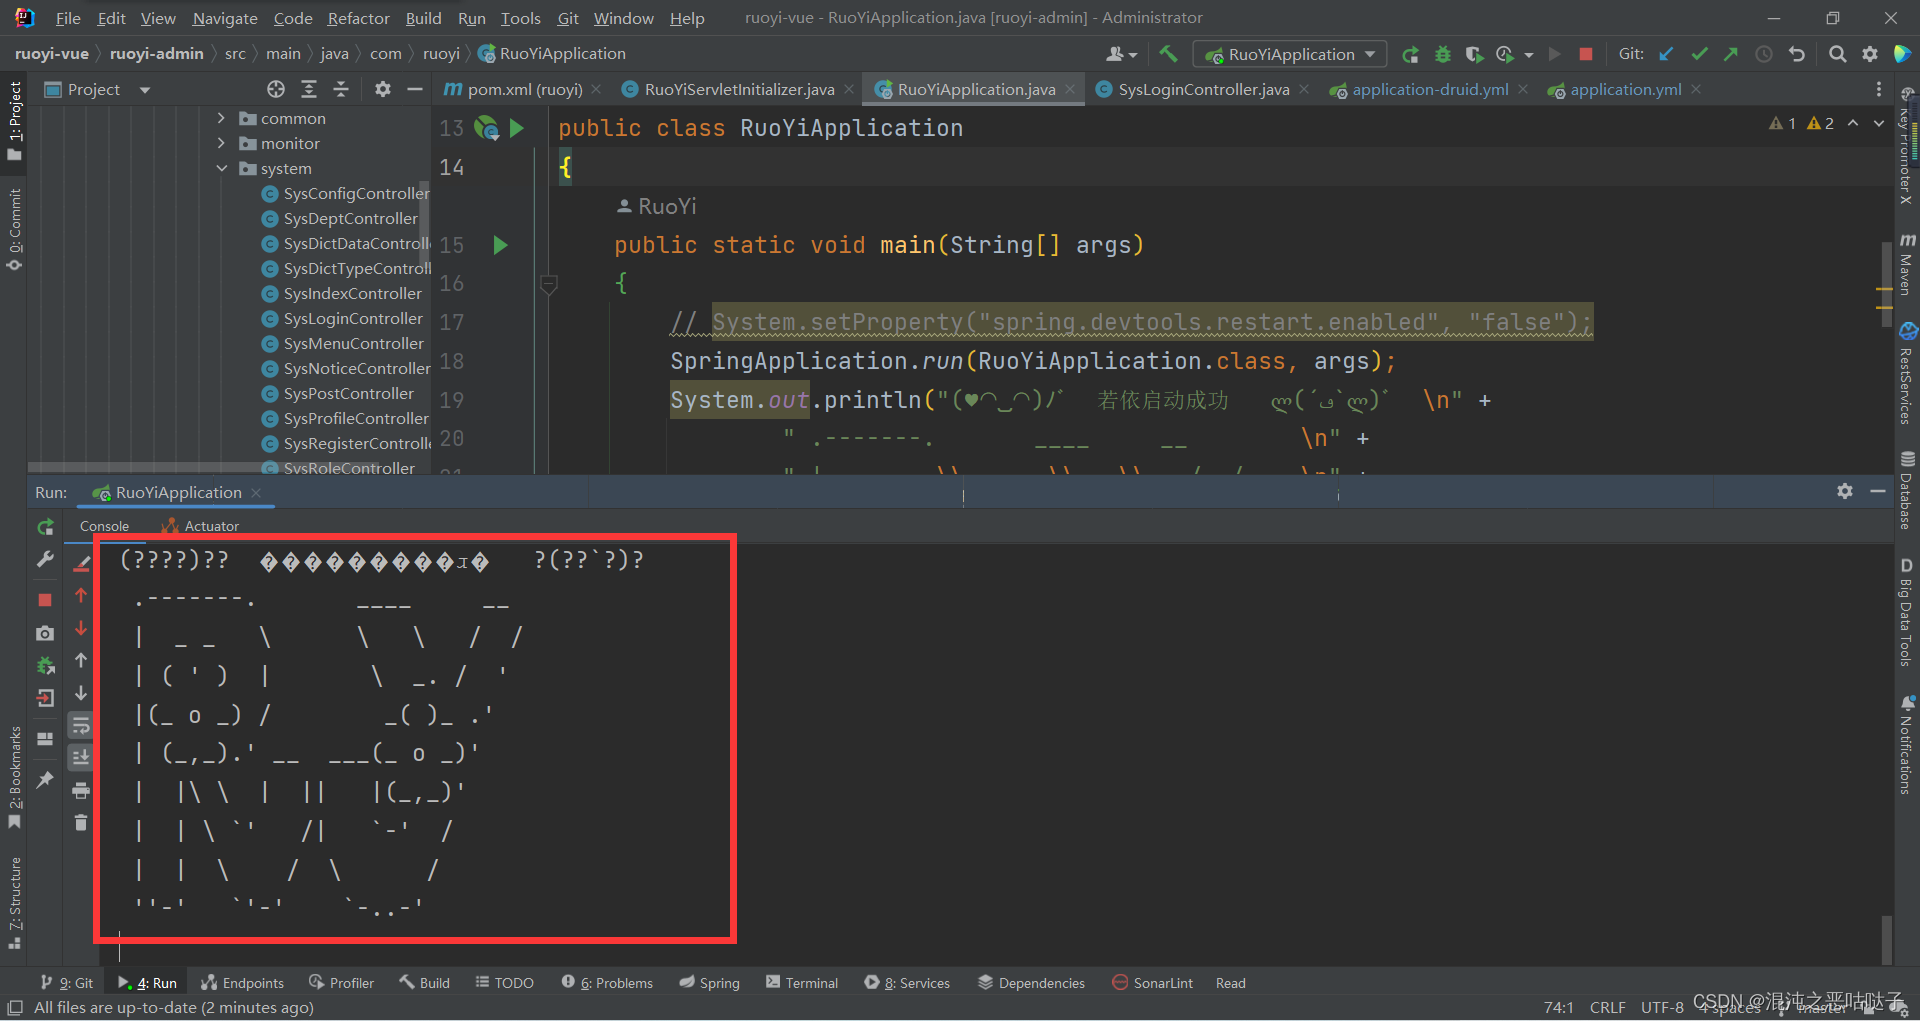1920x1021 pixels.
Task: Expand the common folder
Action: tap(221, 118)
